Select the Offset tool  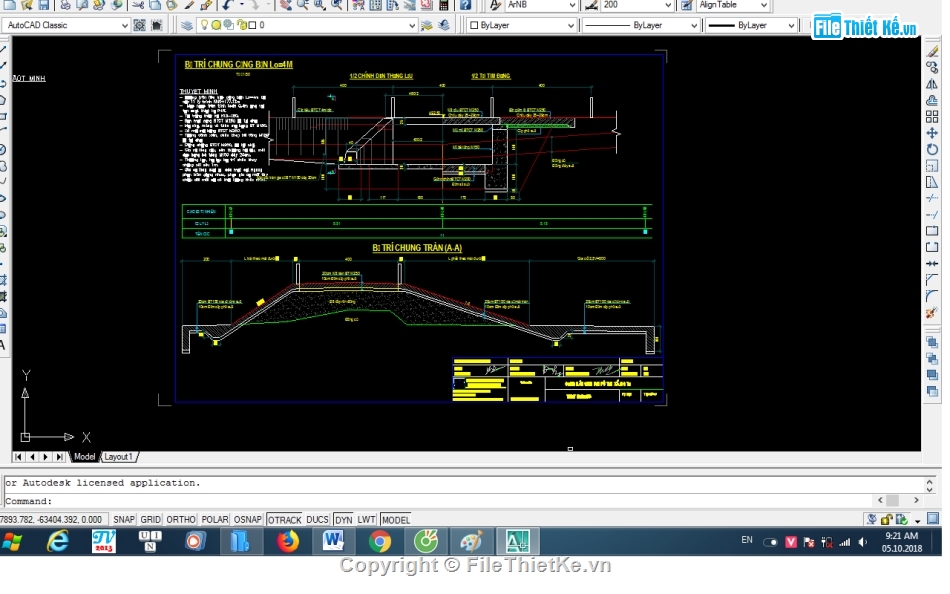click(932, 101)
